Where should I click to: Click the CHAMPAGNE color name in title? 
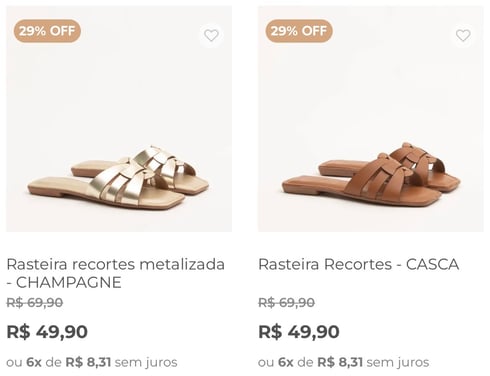[x=69, y=283]
